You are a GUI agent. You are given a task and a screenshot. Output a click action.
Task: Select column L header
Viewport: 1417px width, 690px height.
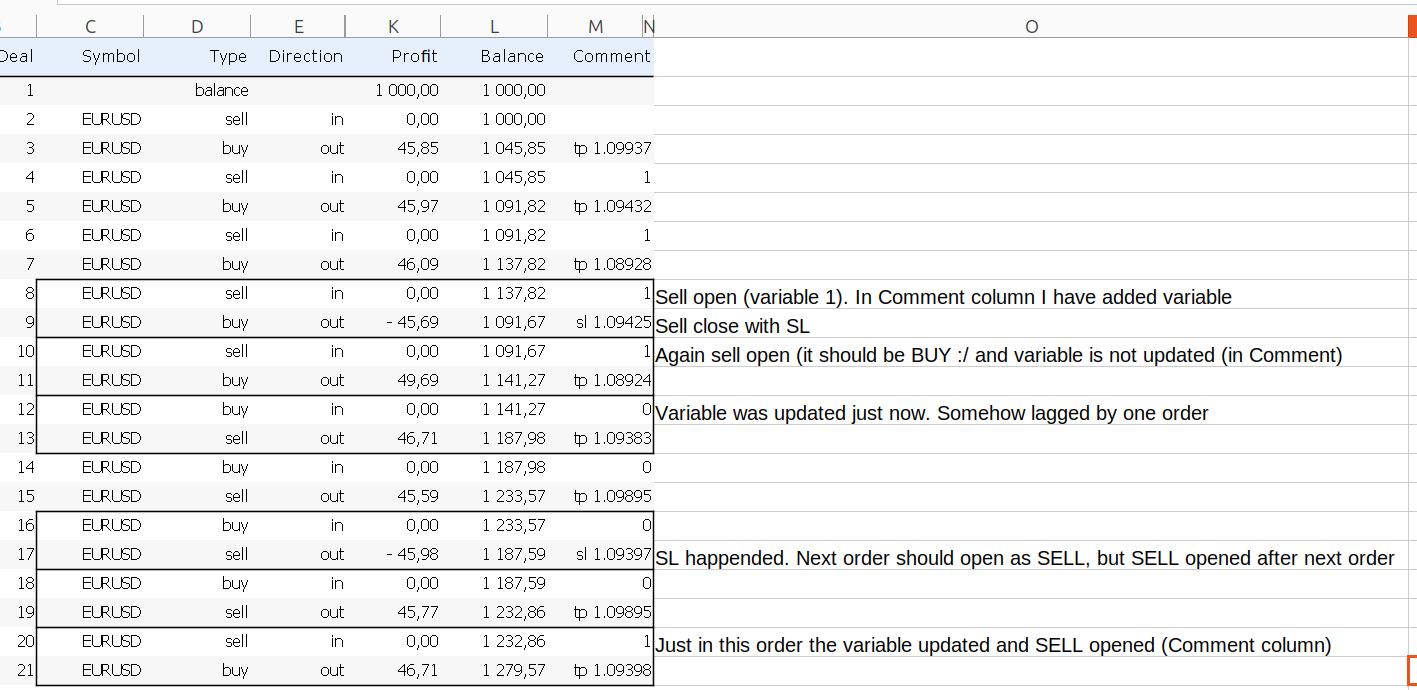(494, 27)
